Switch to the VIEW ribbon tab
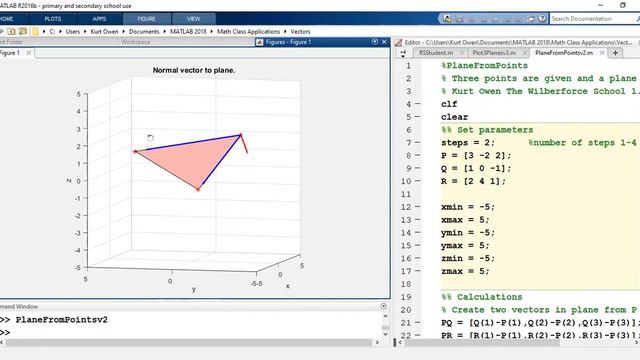The image size is (640, 360). point(193,19)
